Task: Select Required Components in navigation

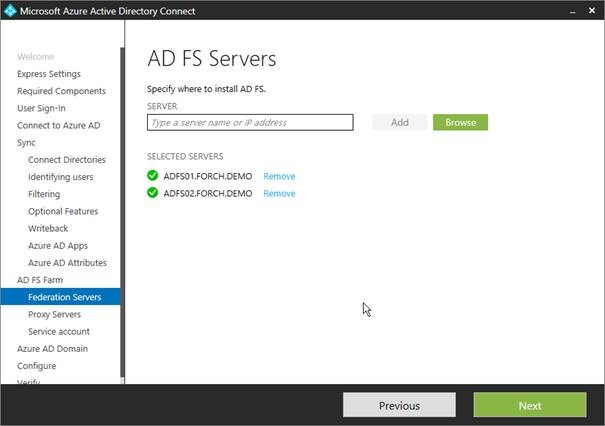Action: 61,91
